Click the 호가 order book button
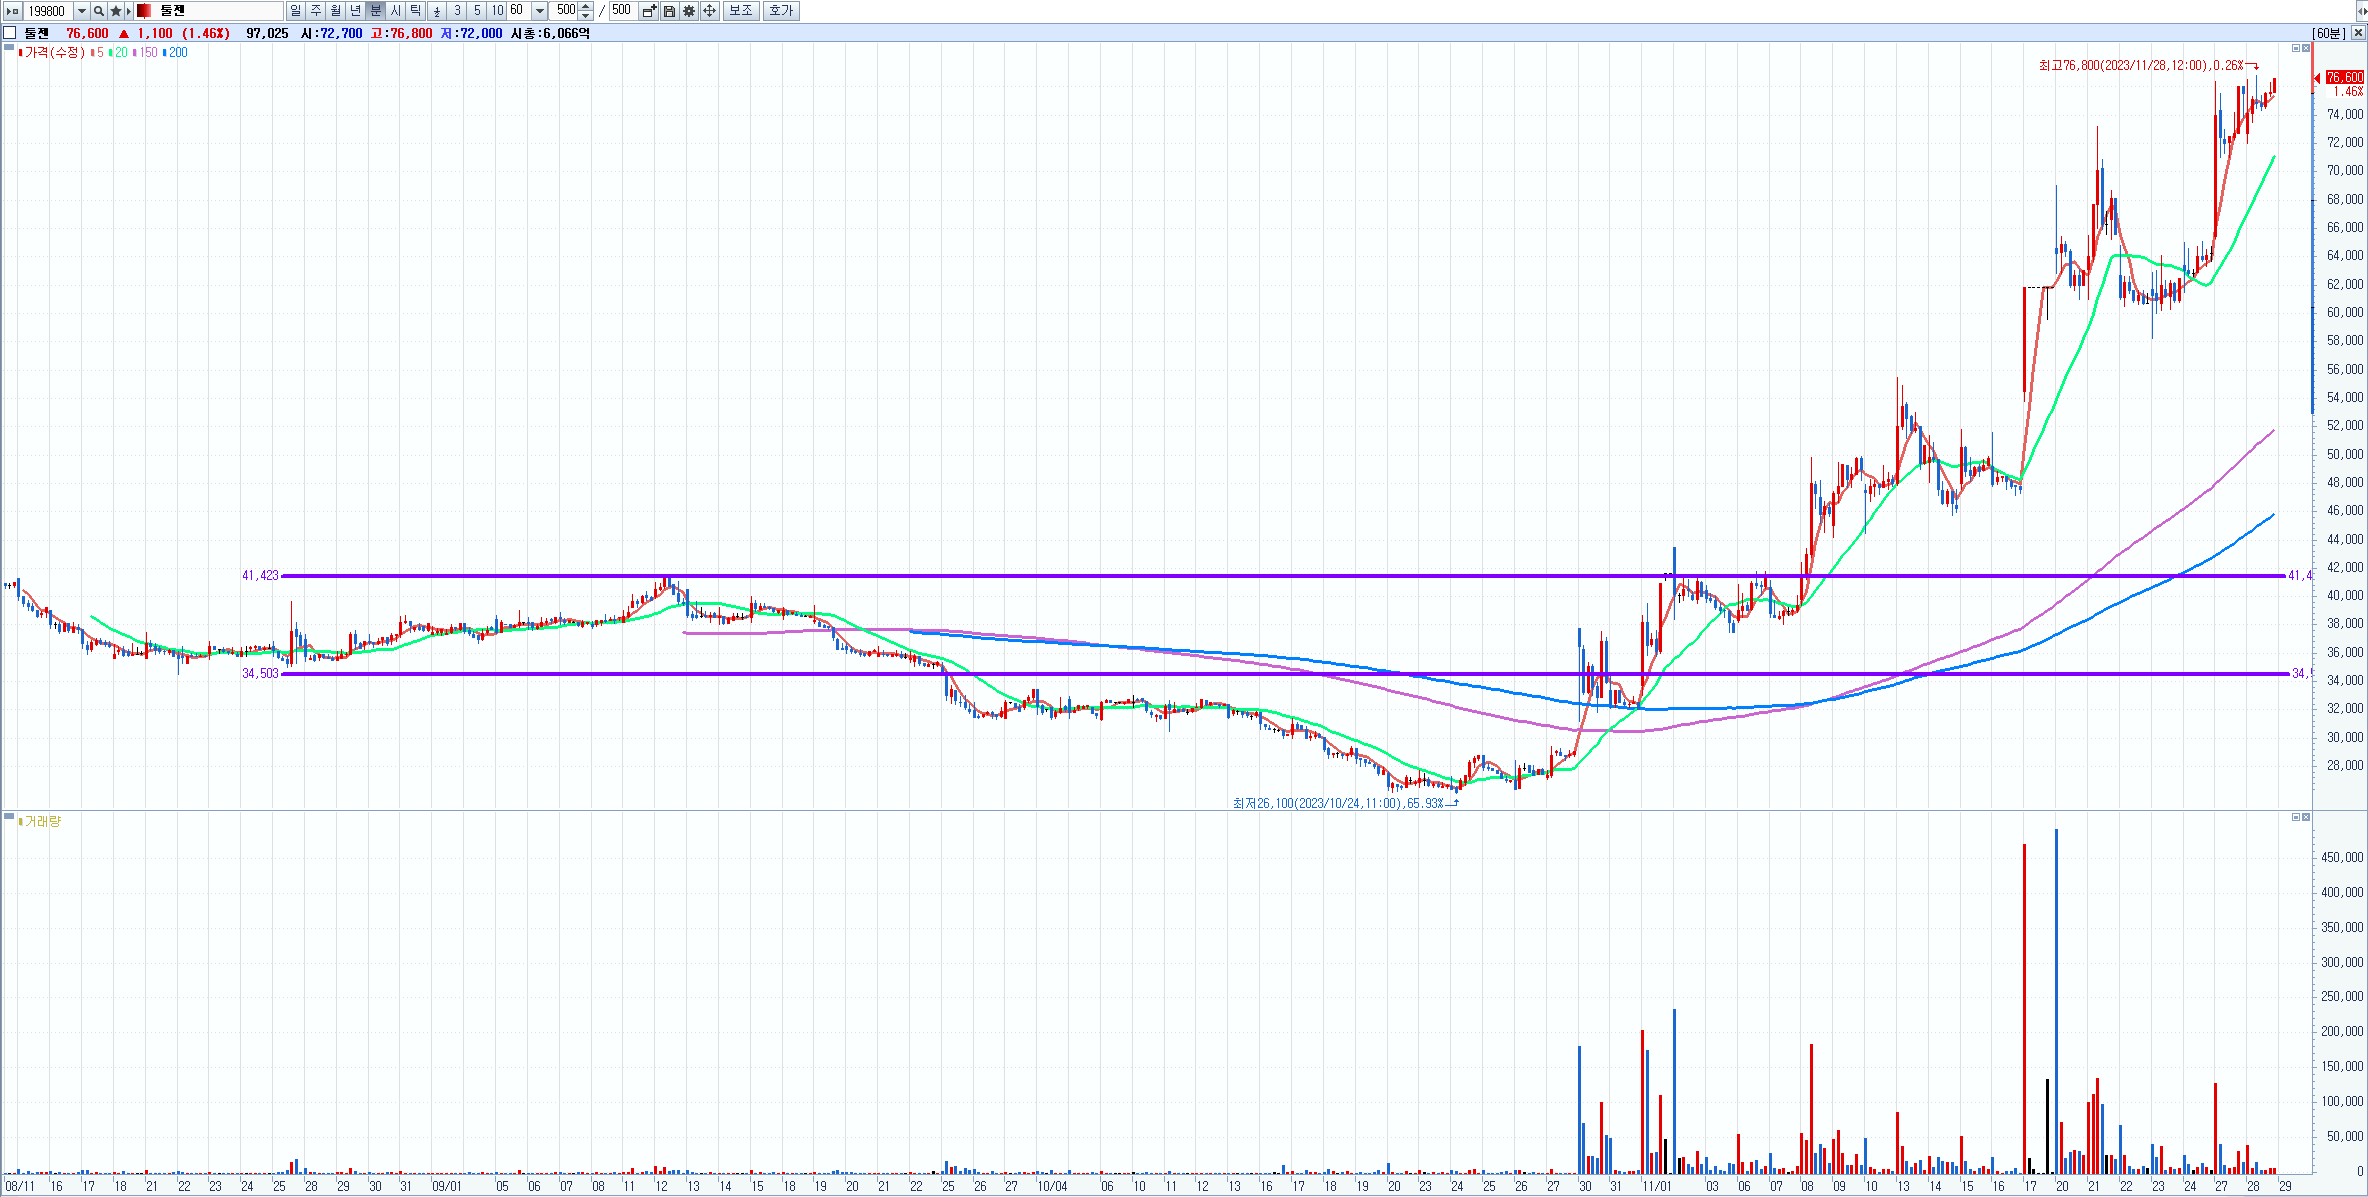2368x1197 pixels. coord(781,11)
